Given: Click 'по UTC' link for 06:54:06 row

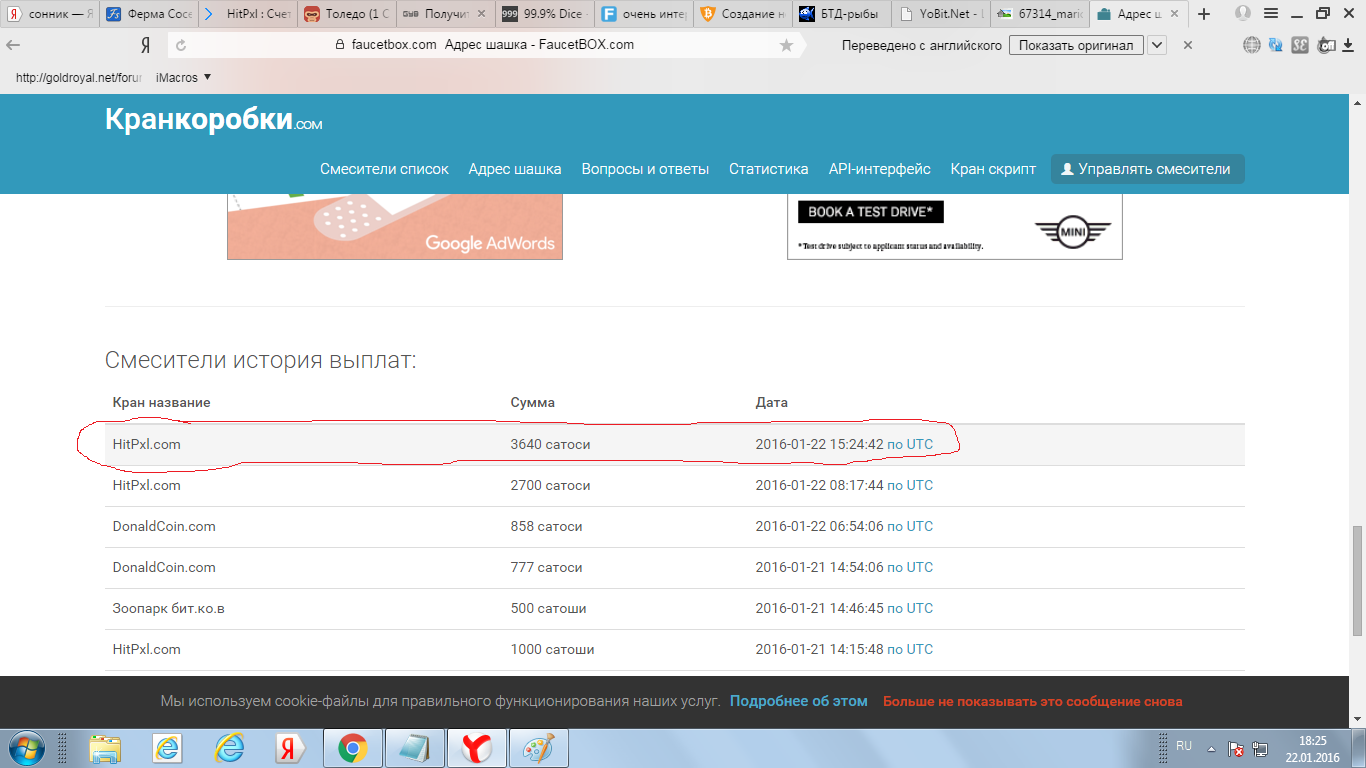Looking at the screenshot, I should pyautogui.click(x=910, y=526).
